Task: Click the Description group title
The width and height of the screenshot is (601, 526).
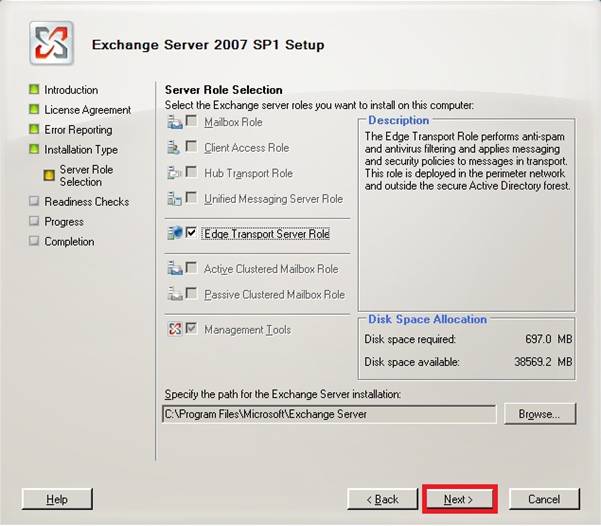Action: (x=399, y=120)
